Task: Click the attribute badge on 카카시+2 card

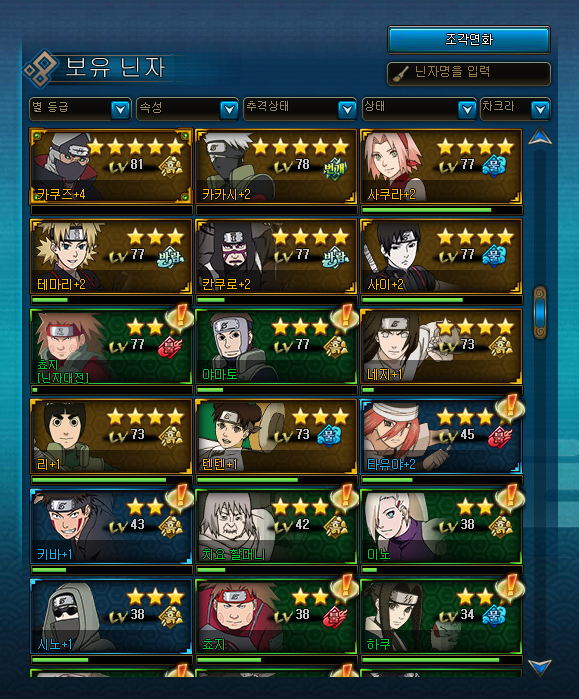Action: point(335,169)
